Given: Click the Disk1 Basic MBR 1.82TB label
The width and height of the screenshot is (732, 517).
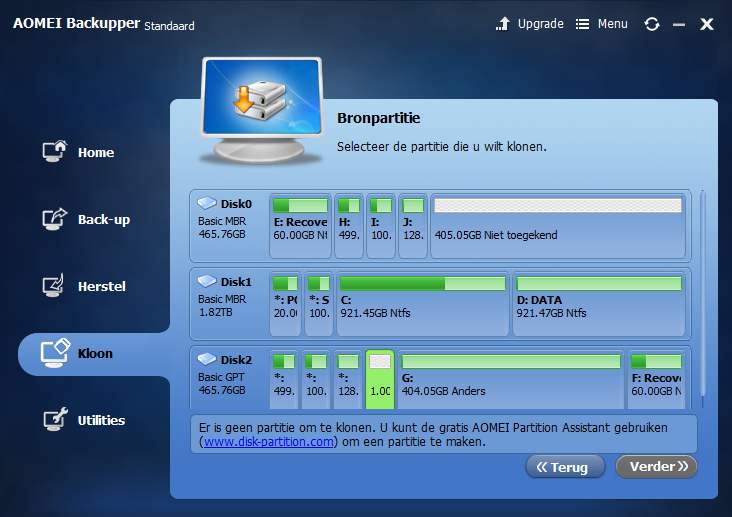Looking at the screenshot, I should pos(222,305).
